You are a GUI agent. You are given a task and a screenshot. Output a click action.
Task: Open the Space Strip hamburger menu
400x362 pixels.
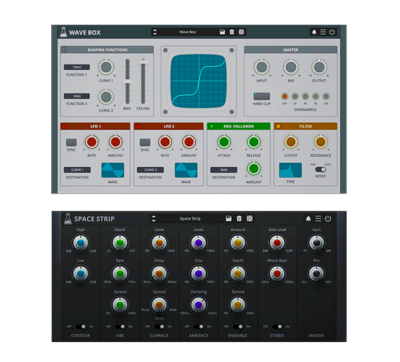[318, 219]
